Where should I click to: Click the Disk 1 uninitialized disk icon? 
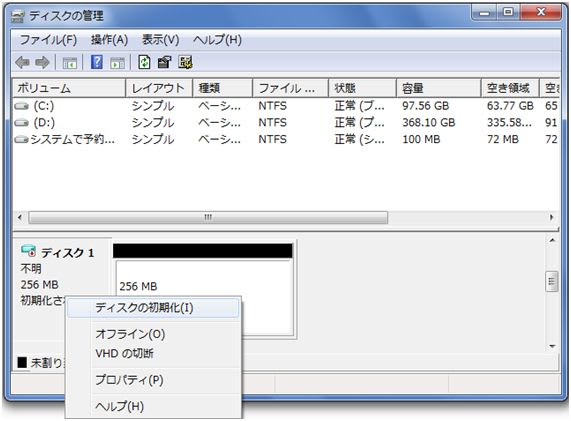(28, 251)
